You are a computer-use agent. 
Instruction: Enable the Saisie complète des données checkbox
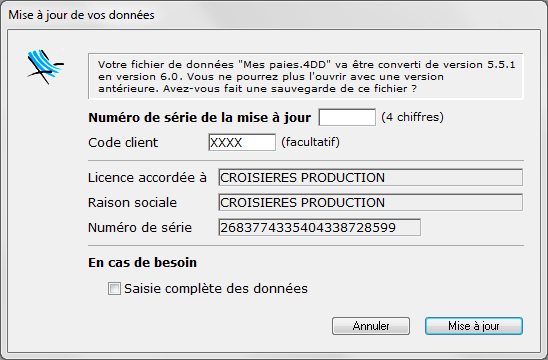[x=114, y=289]
